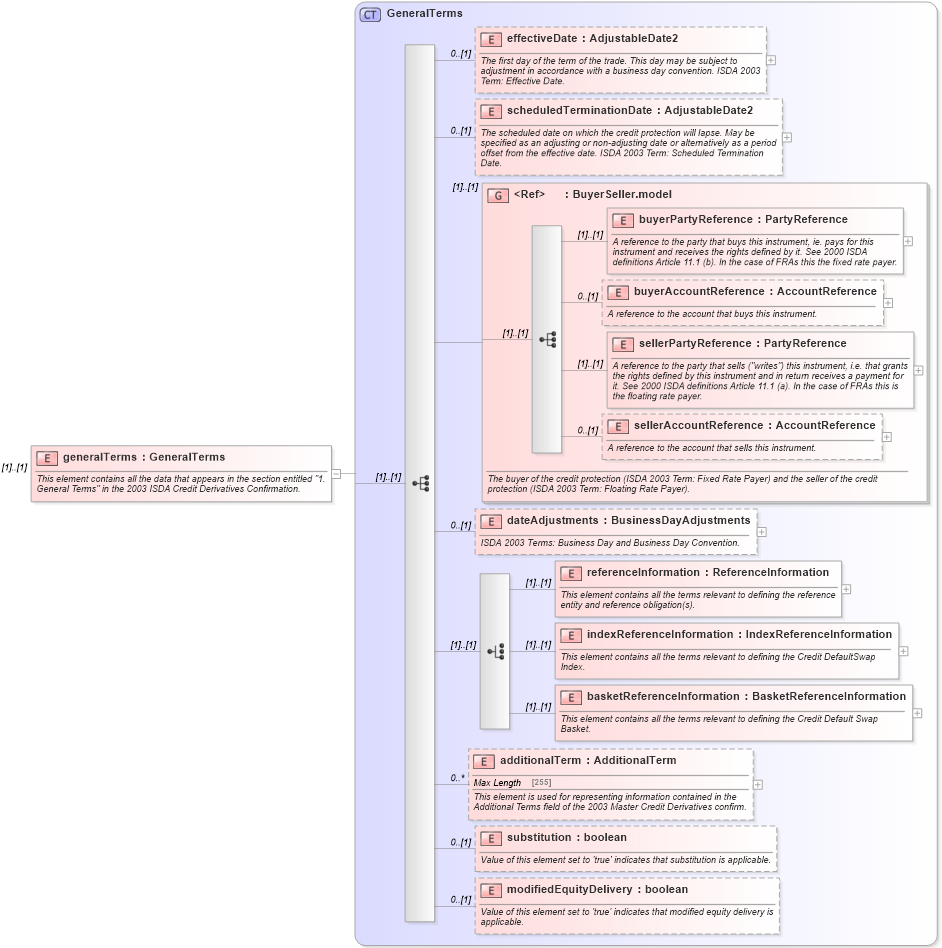
Task: Click the E icon of substitution
Action: [x=491, y=839]
